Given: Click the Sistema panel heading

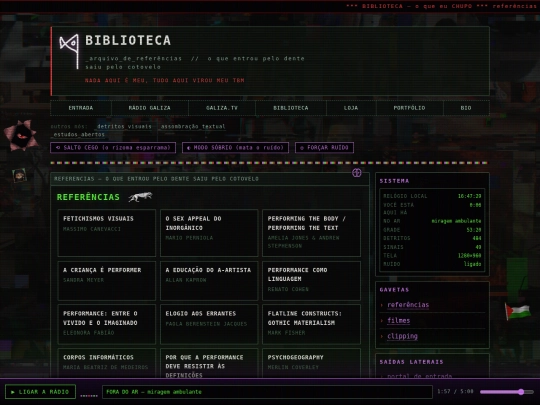Looking at the screenshot, I should (394, 181).
